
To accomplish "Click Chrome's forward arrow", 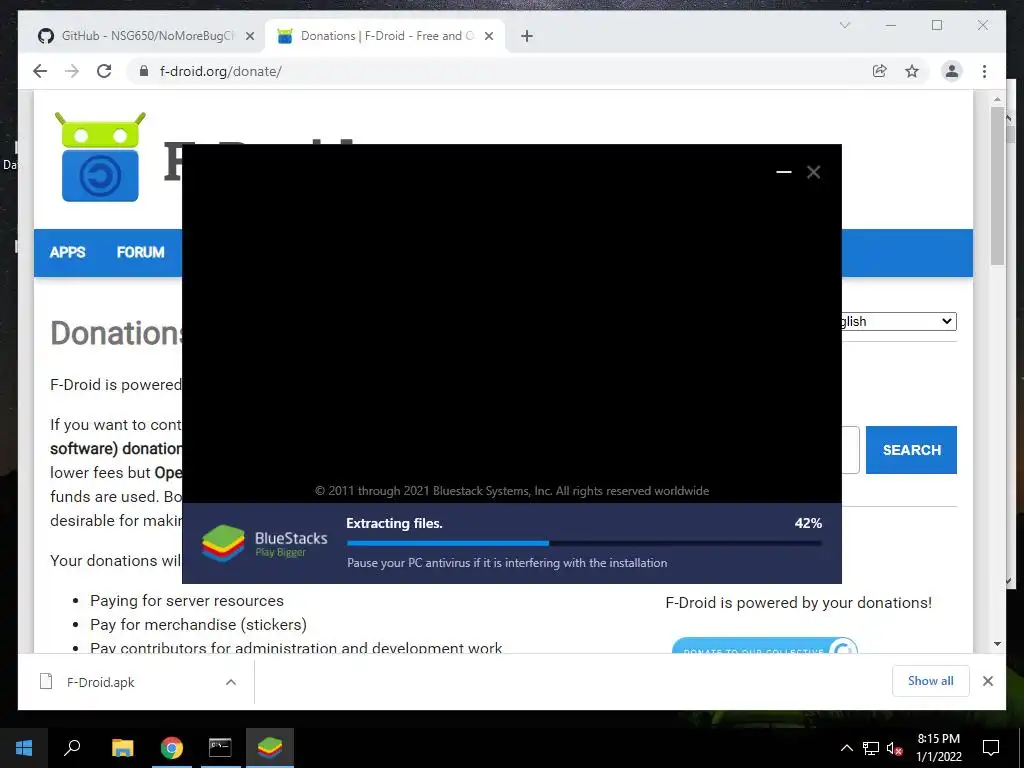I will 72,71.
